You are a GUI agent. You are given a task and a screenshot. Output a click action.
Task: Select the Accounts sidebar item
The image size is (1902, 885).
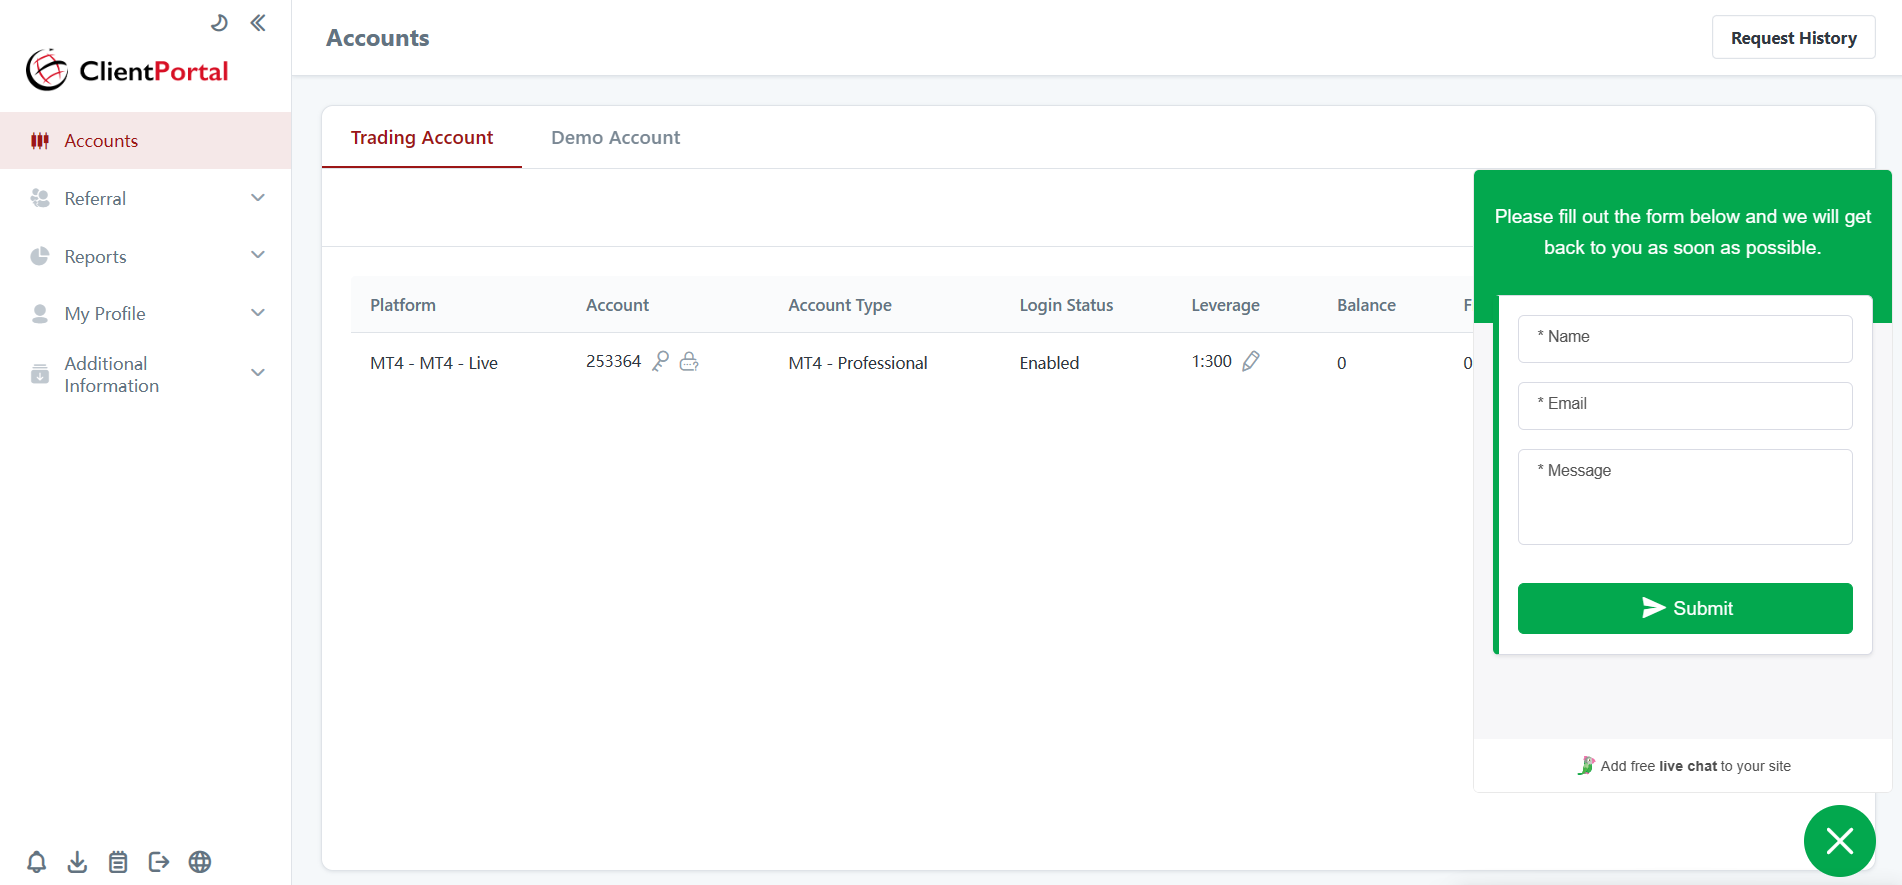pos(101,141)
